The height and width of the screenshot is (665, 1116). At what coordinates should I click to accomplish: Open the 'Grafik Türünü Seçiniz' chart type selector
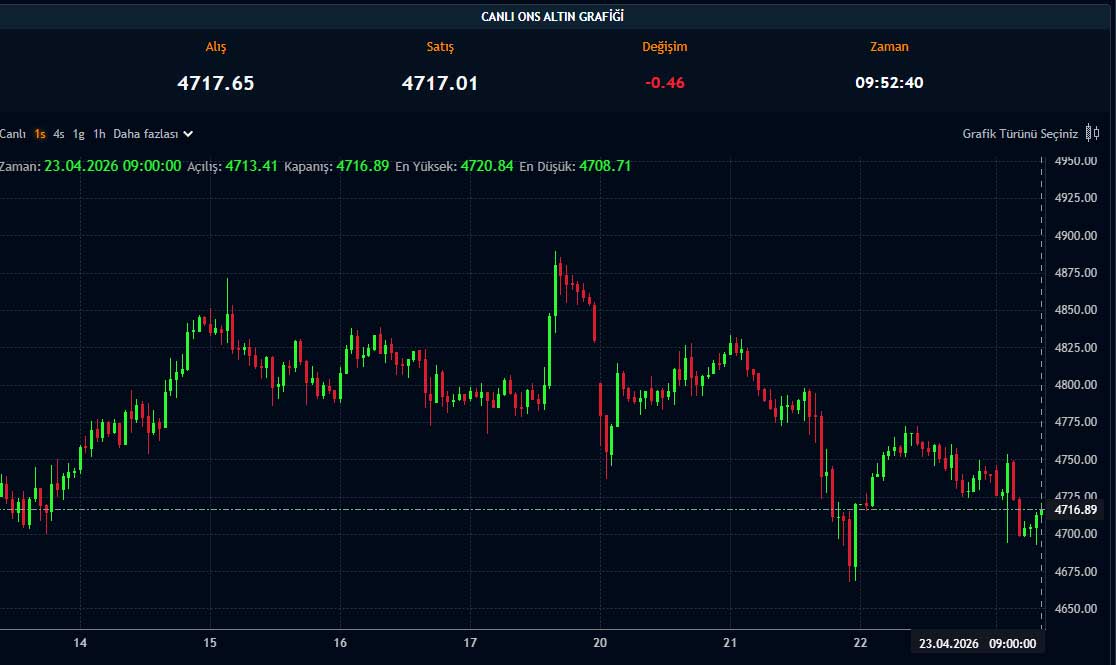coord(1020,133)
